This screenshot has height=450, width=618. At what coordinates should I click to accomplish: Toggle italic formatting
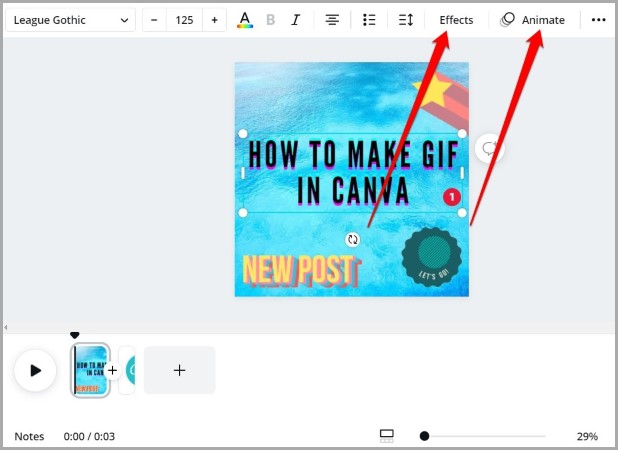click(x=296, y=20)
